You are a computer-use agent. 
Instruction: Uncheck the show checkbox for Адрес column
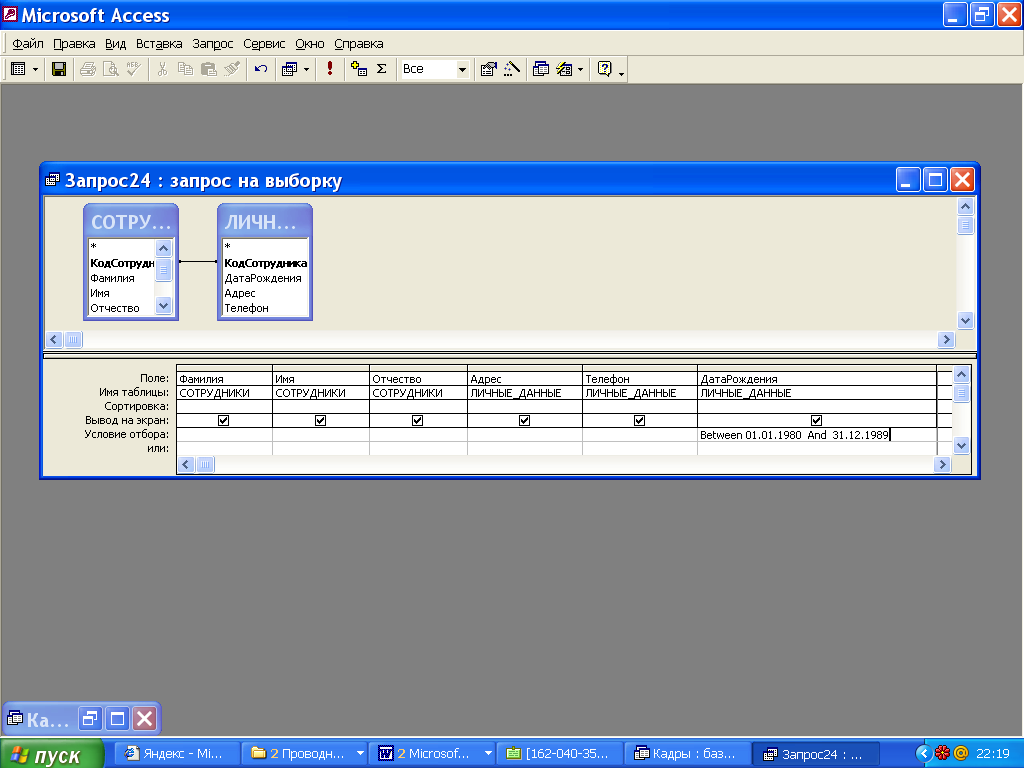pyautogui.click(x=524, y=421)
